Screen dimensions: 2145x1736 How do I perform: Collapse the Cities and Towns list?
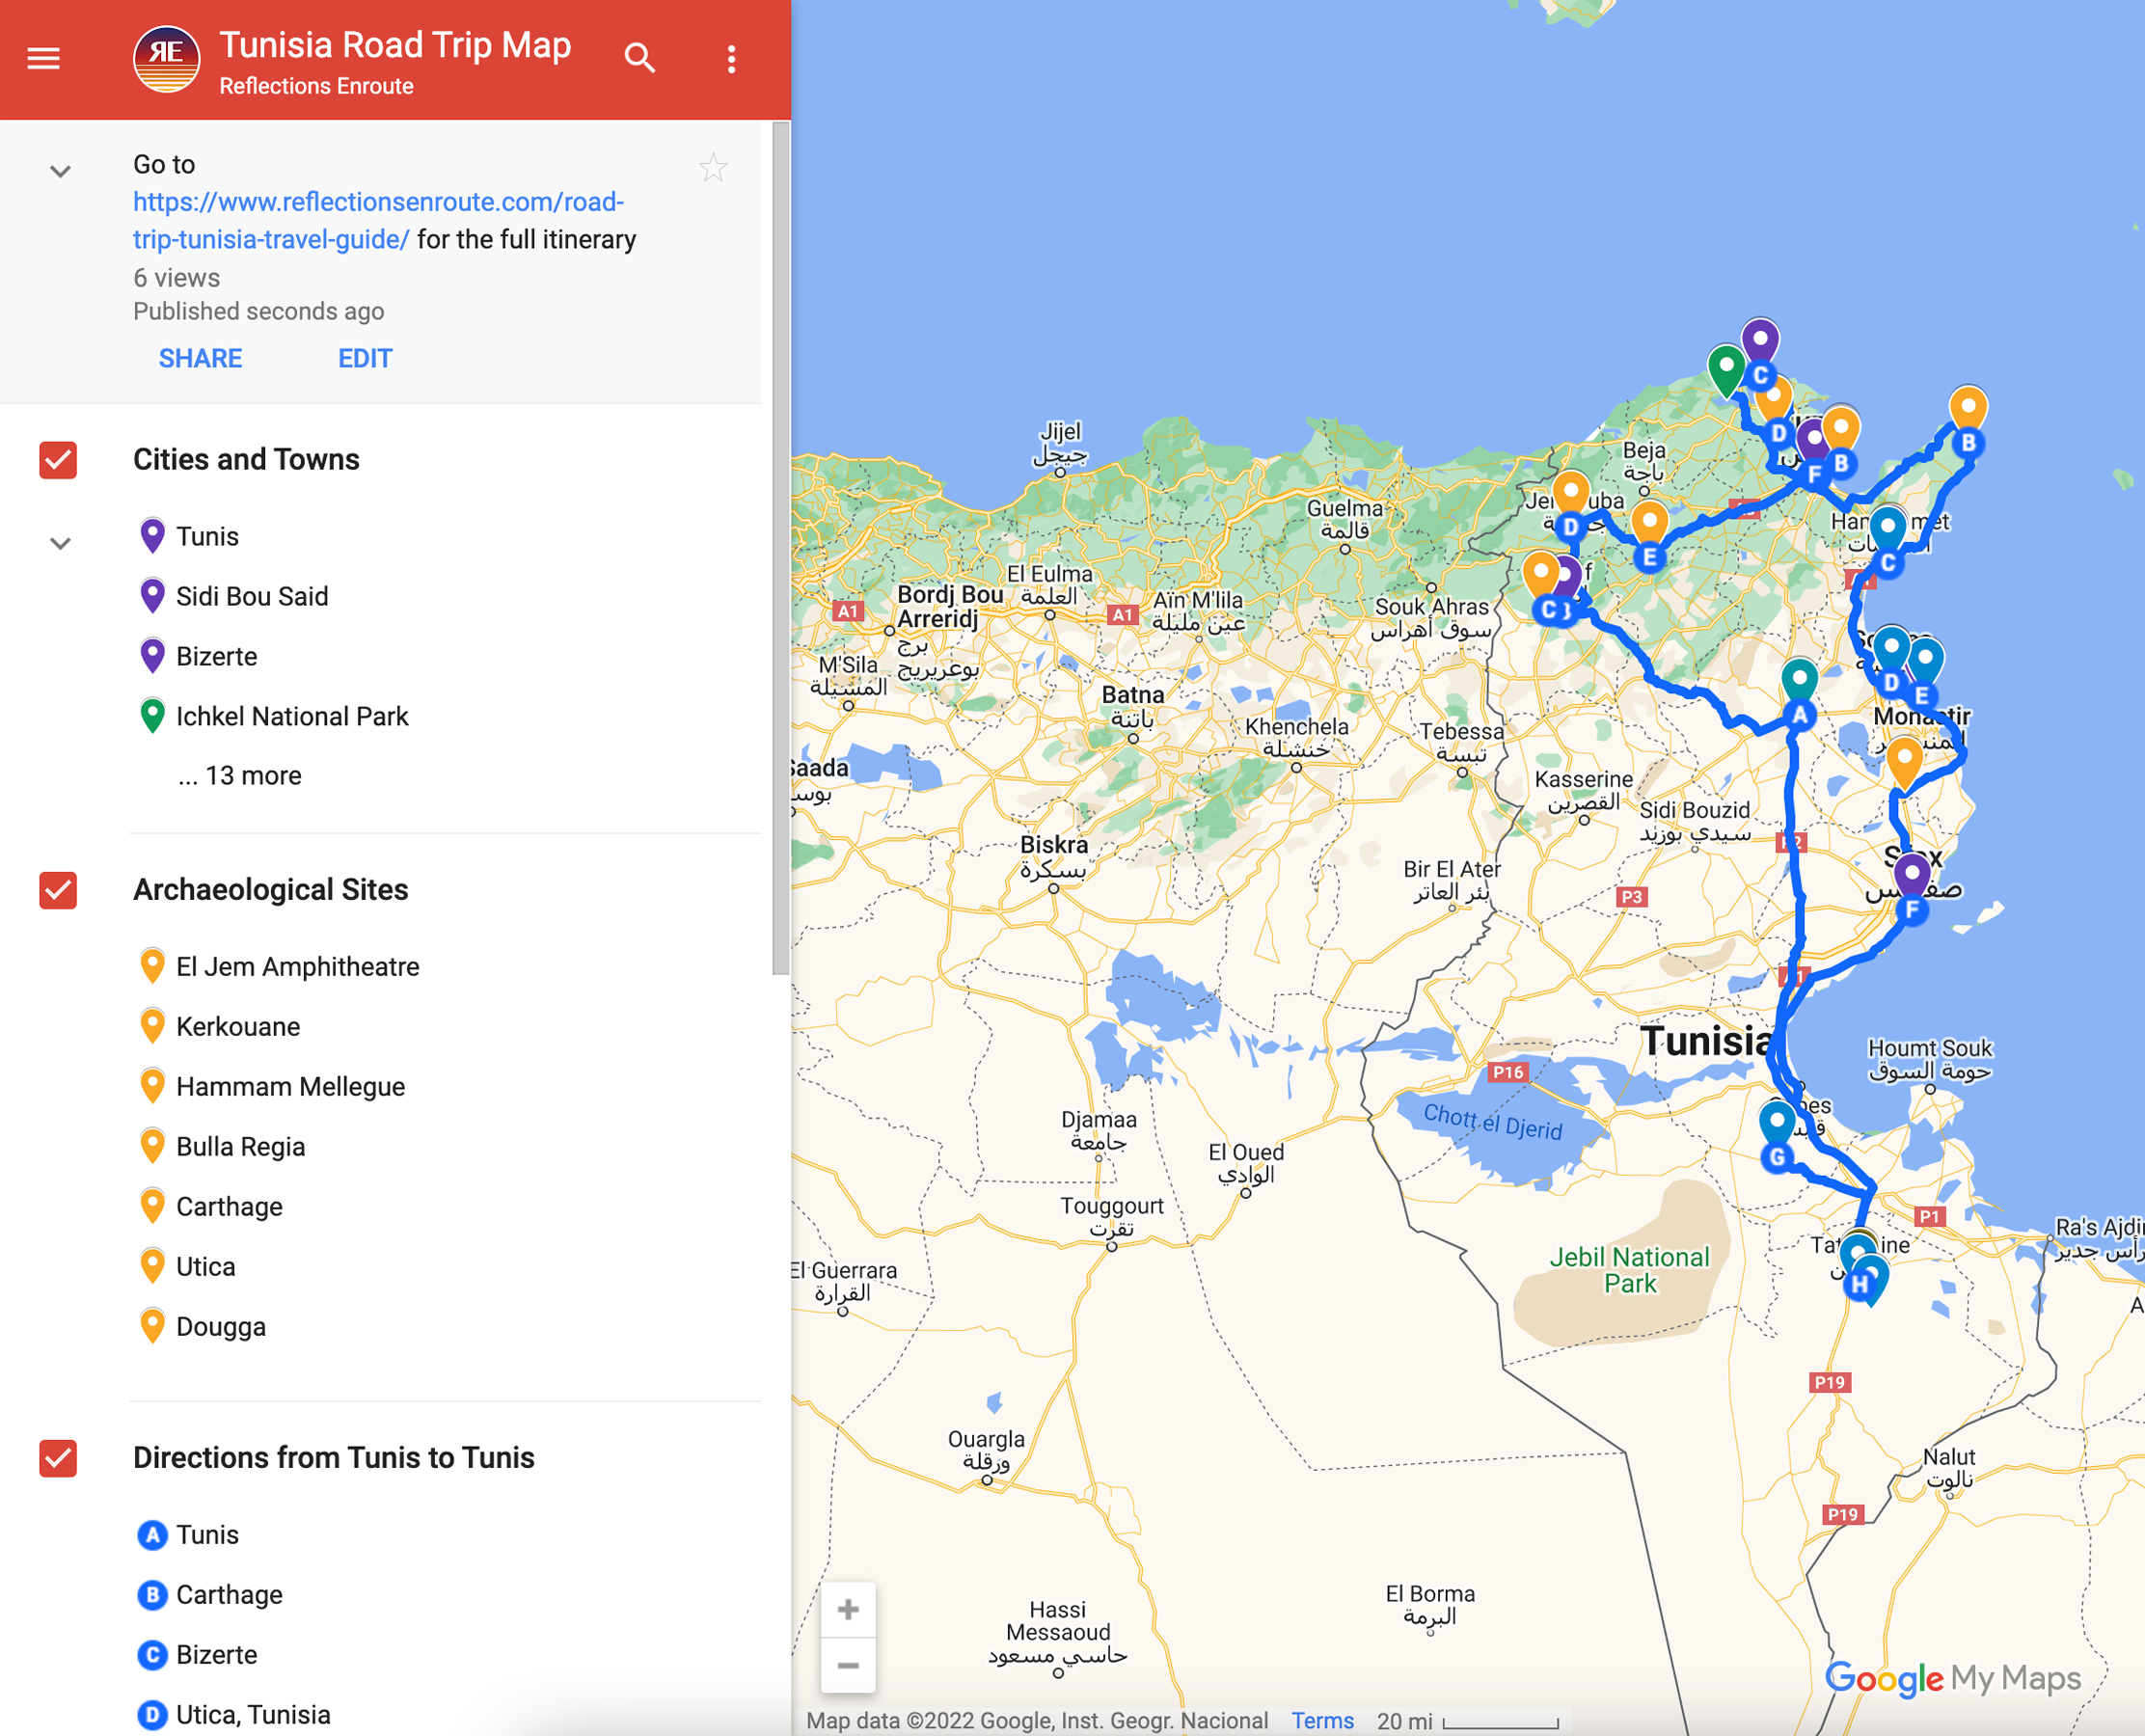click(60, 543)
